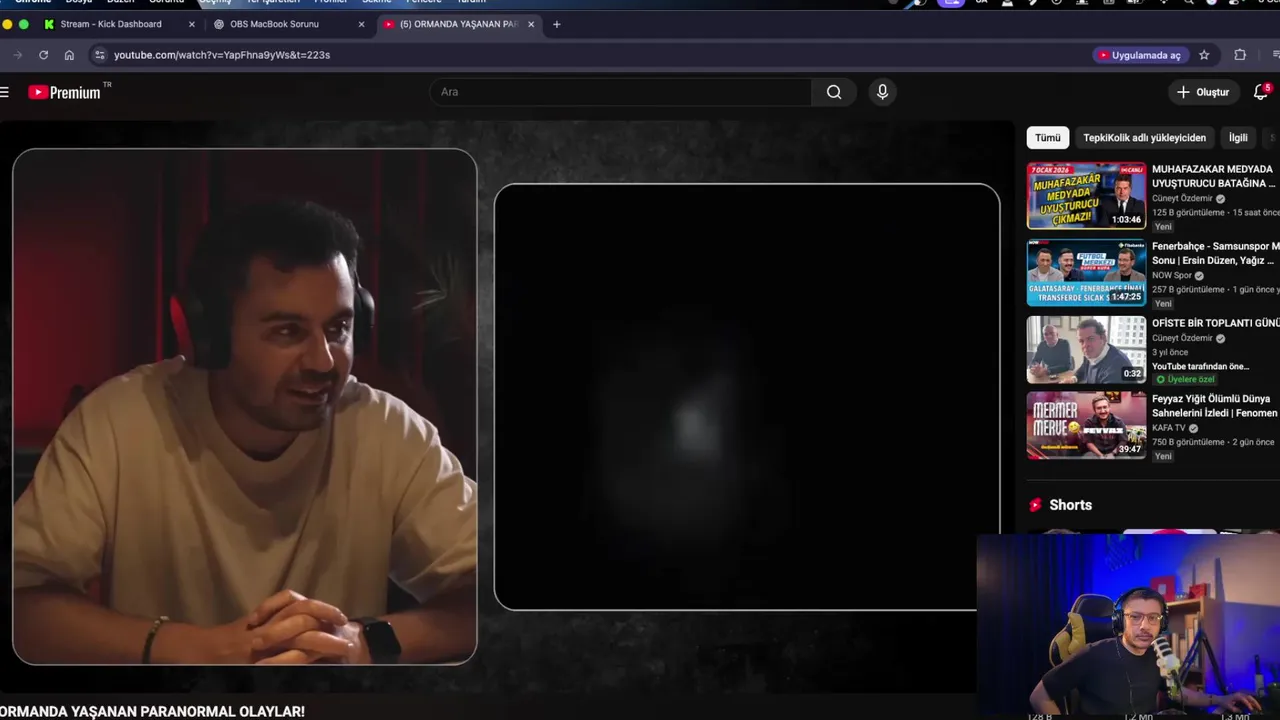Open Fenerbahçe - Samsunspor video thumbnail
This screenshot has width=1280, height=720.
1086,272
